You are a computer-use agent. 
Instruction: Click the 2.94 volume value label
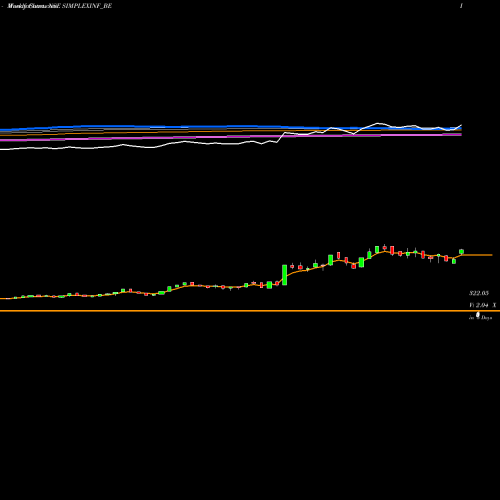pyautogui.click(x=482, y=305)
